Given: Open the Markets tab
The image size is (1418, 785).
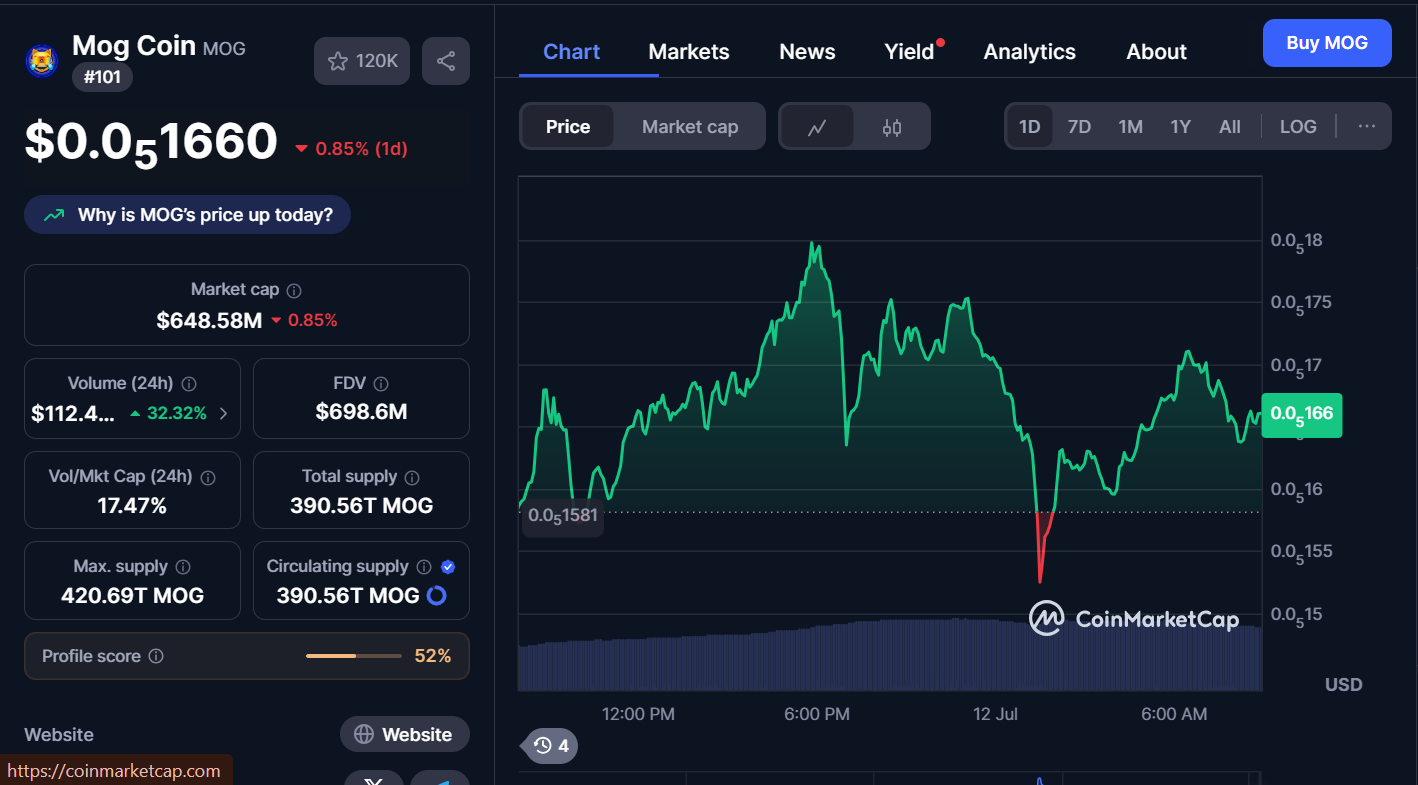Looking at the screenshot, I should click(x=689, y=52).
